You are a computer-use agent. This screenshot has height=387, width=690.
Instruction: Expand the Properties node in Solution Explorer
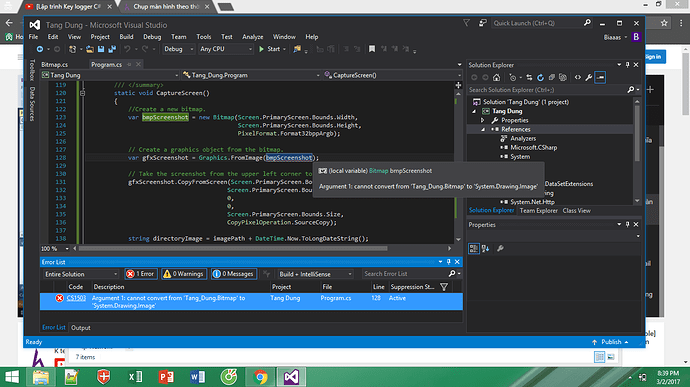[x=483, y=120]
